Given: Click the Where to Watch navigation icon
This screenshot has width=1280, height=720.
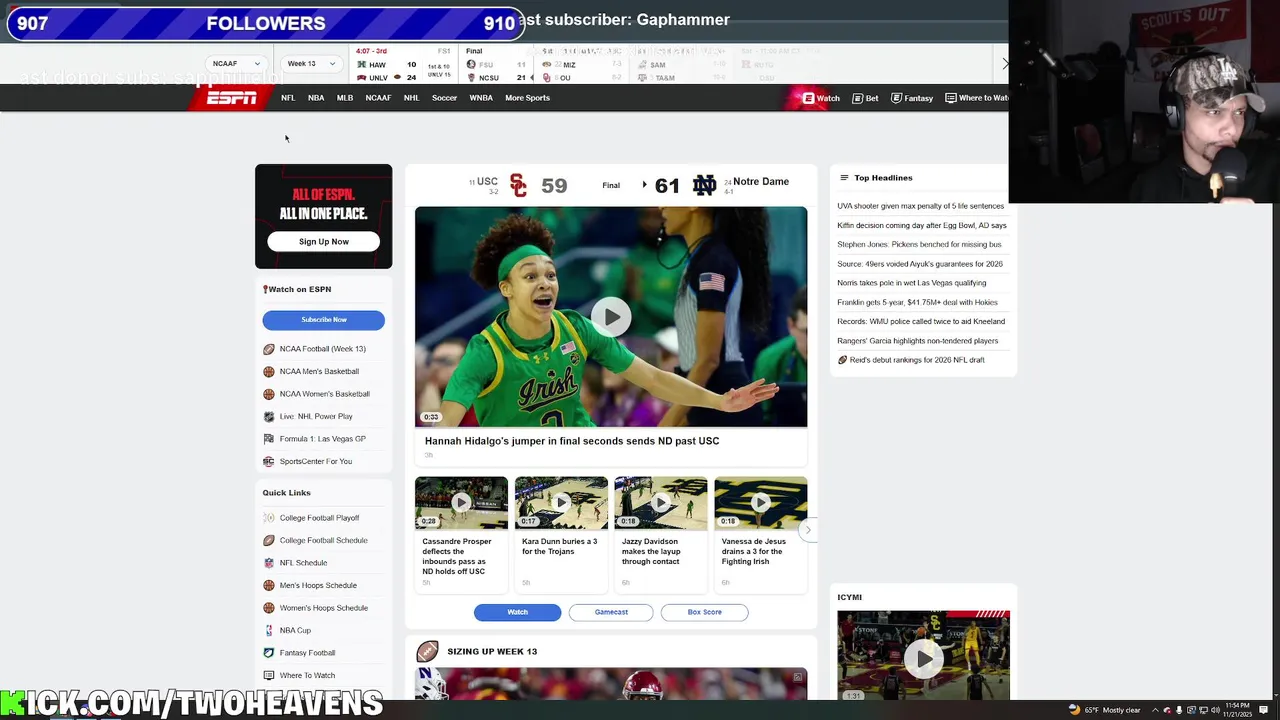Looking at the screenshot, I should pyautogui.click(x=951, y=98).
